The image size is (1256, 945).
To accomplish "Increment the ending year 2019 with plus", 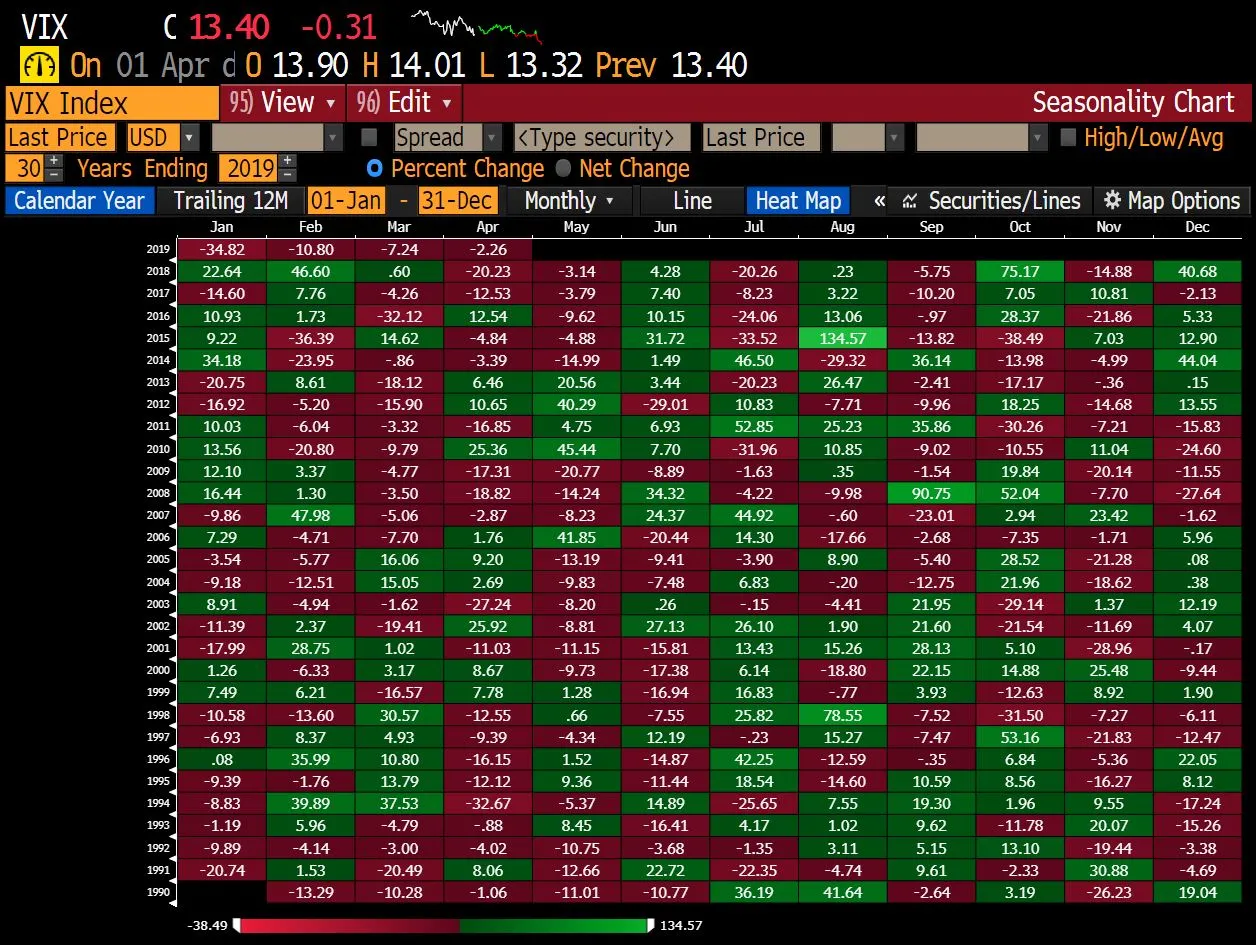I will tap(288, 160).
